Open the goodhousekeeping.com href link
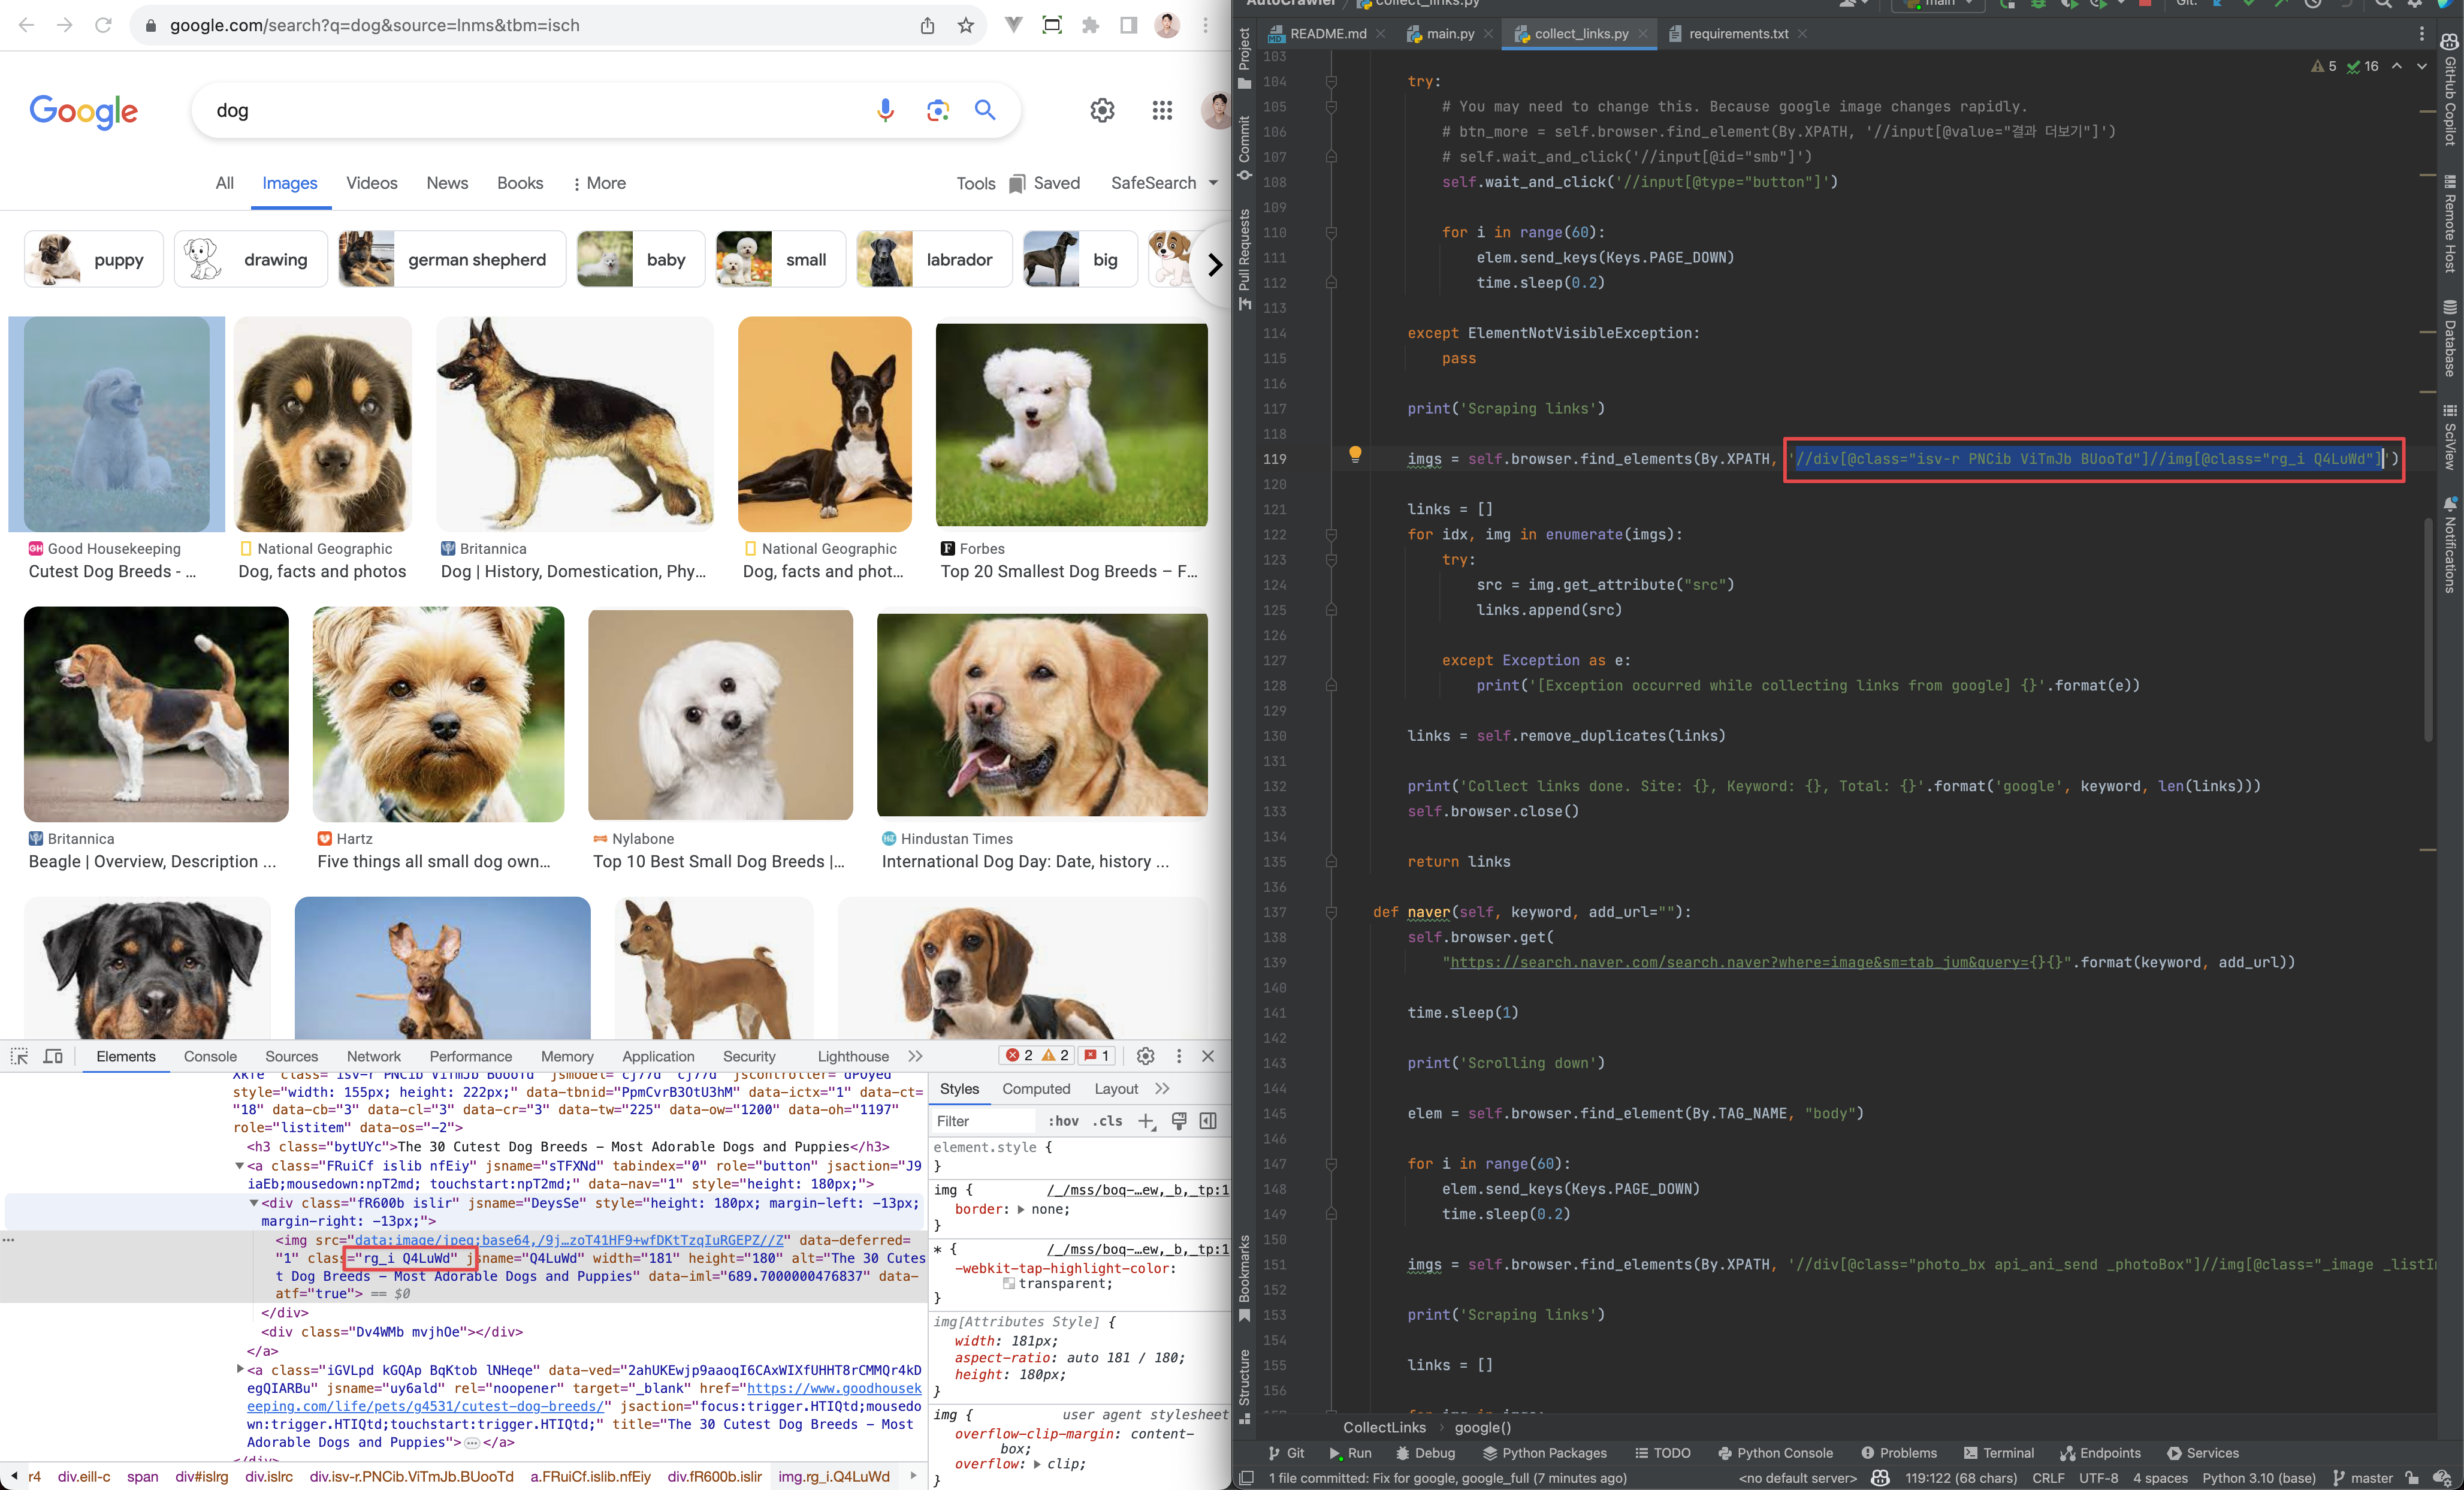Screen dimensions: 2464x1490 click(584, 1397)
